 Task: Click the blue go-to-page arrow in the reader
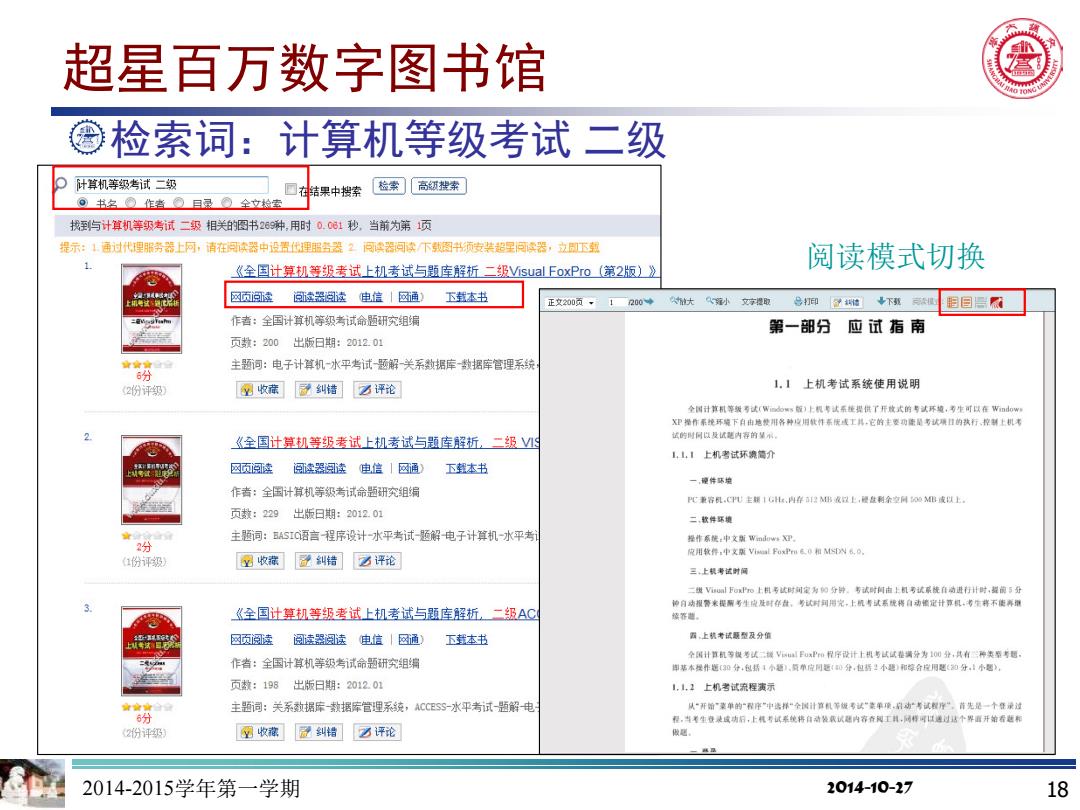[x=649, y=302]
